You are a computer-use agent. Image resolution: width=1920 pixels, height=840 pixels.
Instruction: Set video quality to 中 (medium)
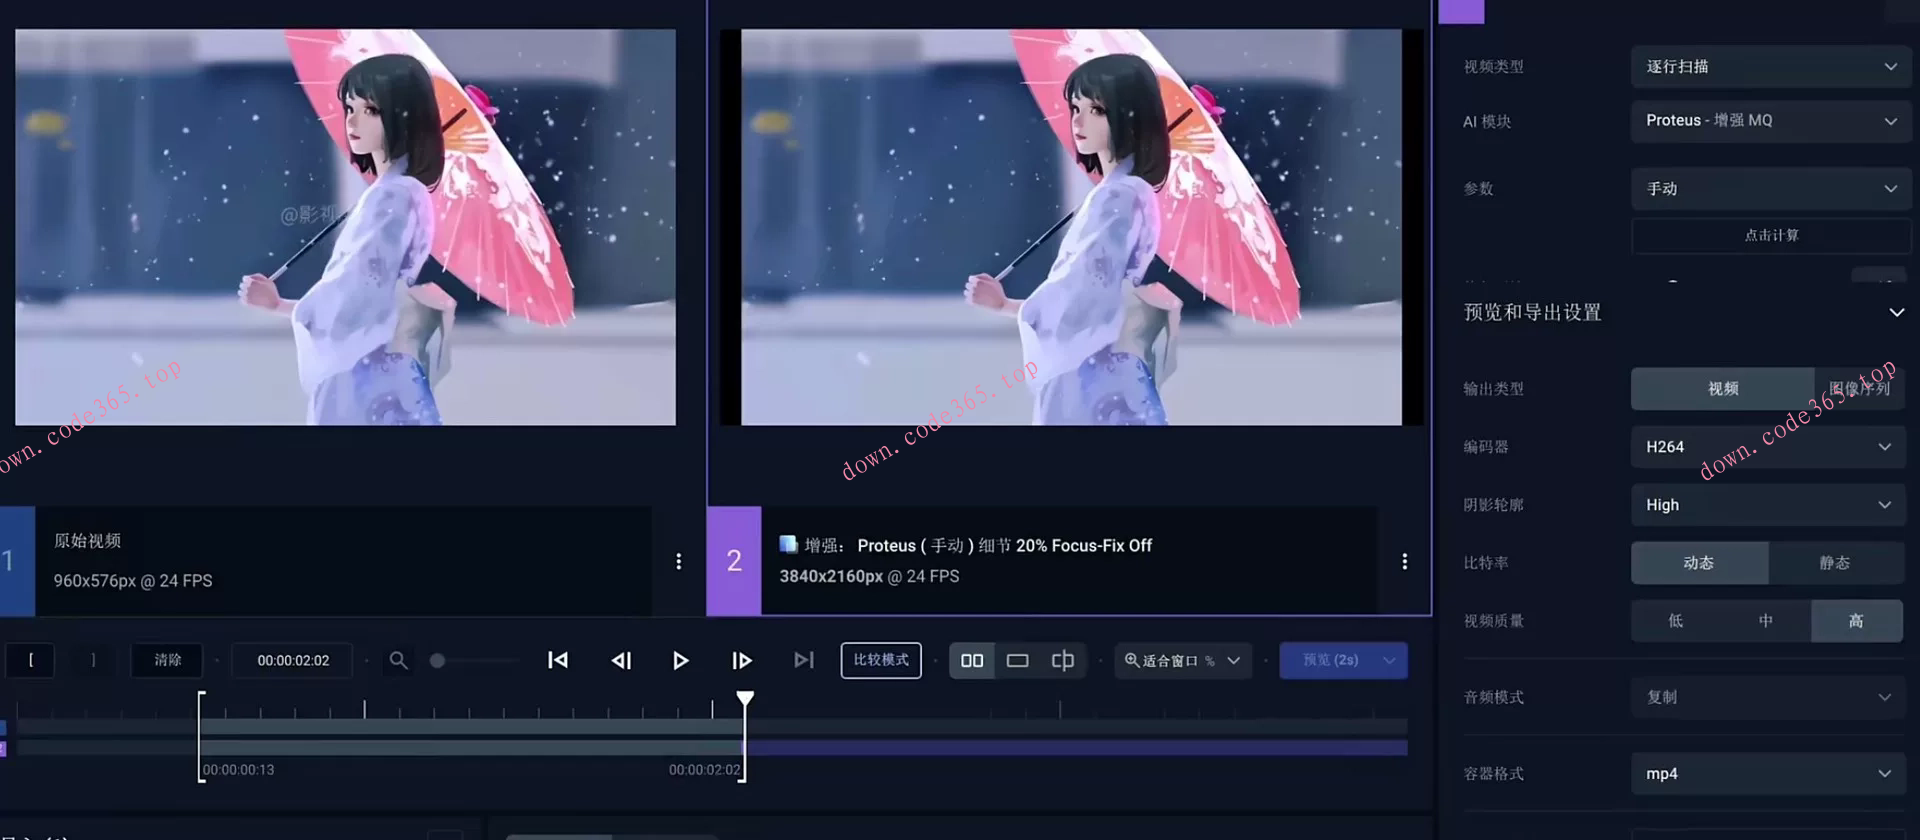[x=1765, y=621]
